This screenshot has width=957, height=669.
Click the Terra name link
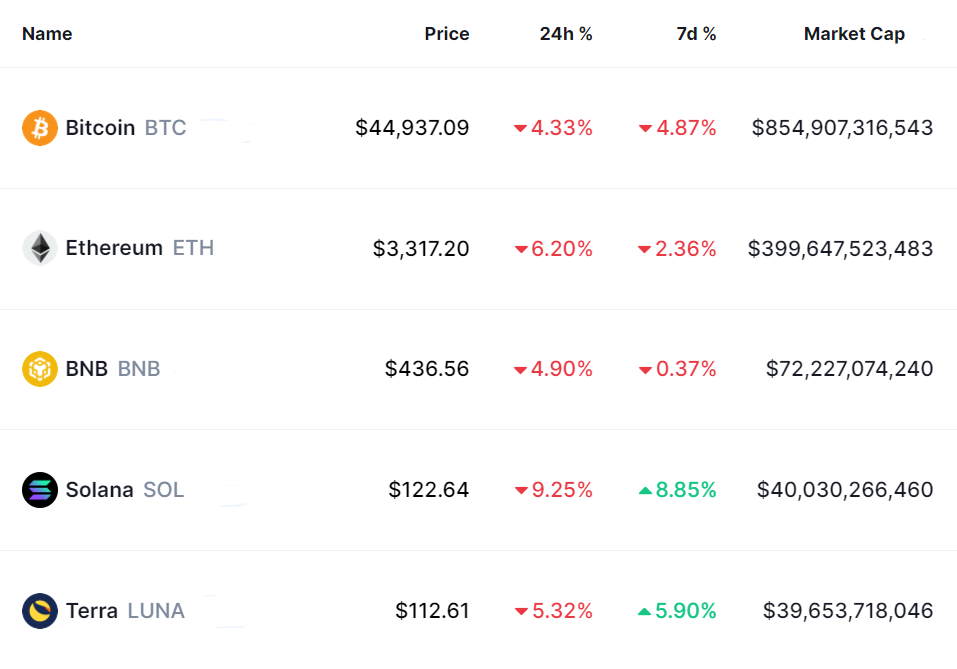pyautogui.click(x=91, y=610)
